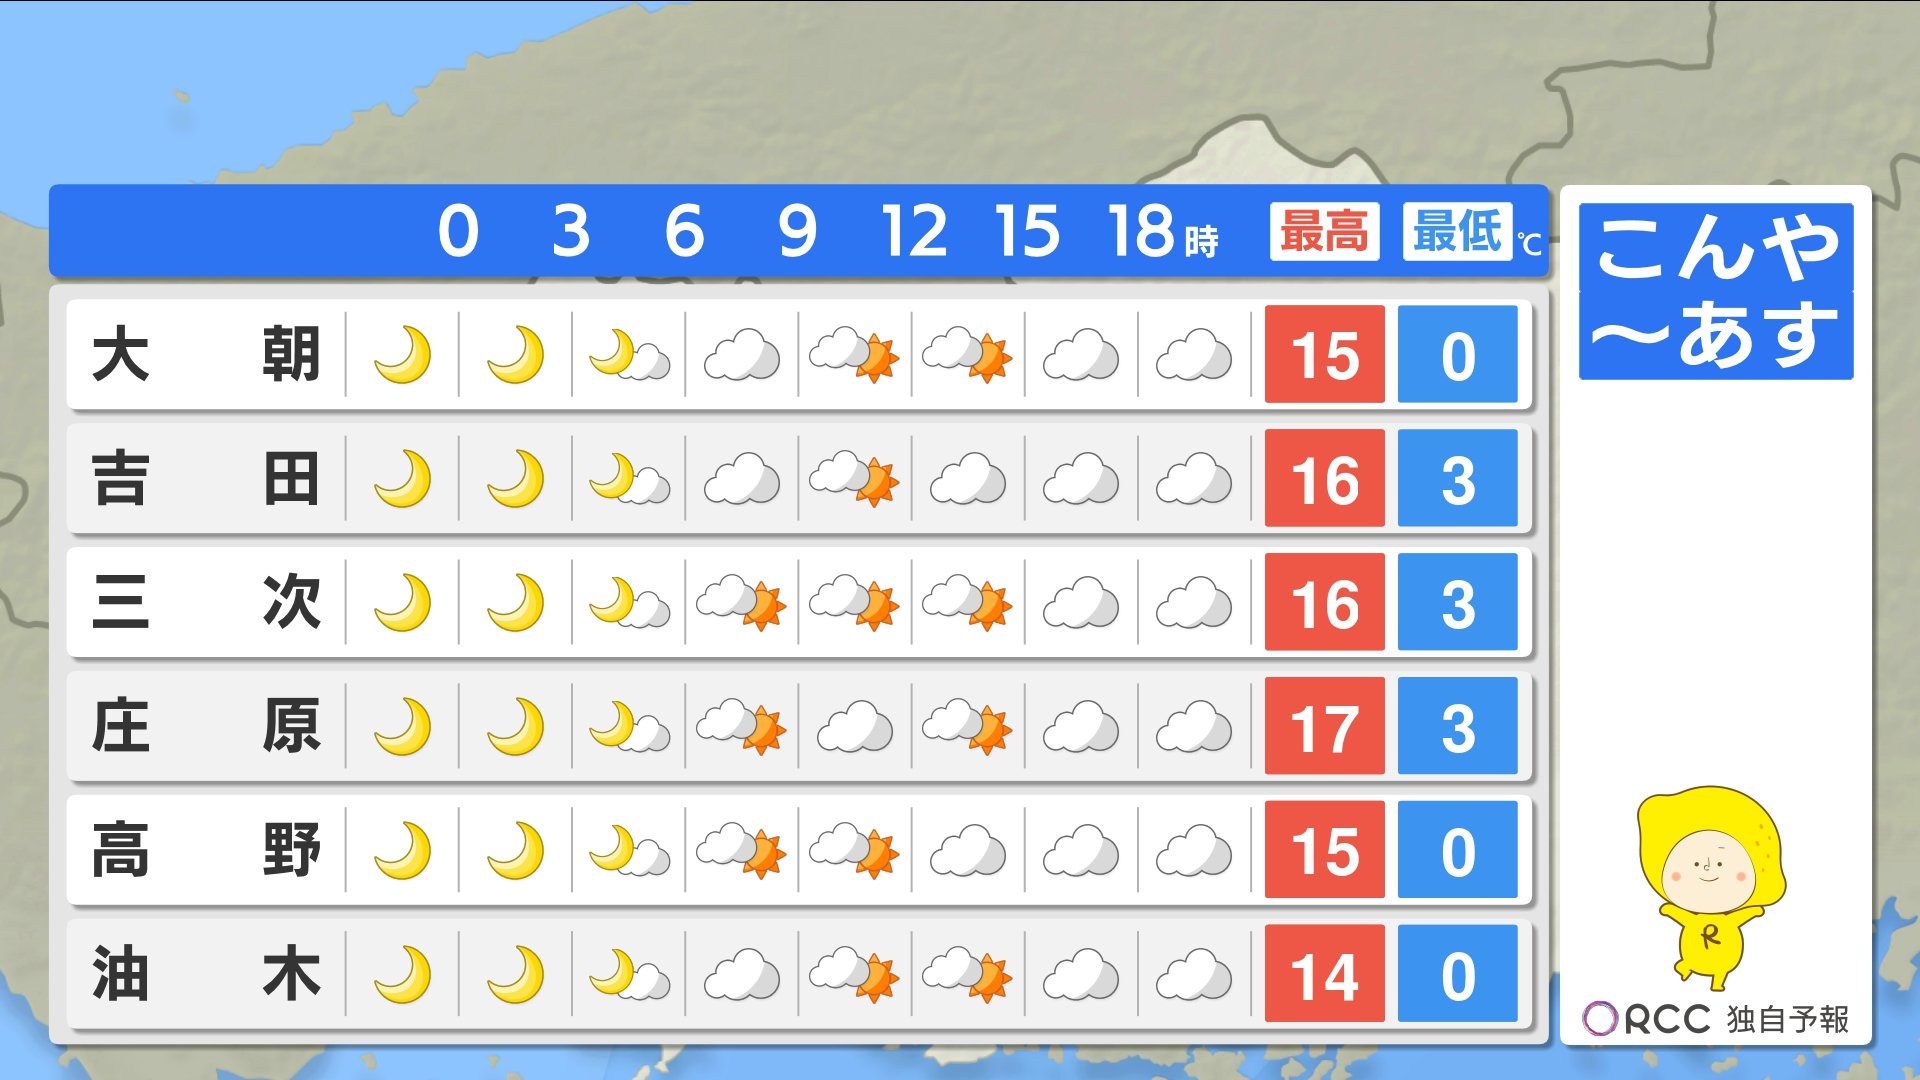Click 庄原's cloud icon at 12時

(x=855, y=727)
